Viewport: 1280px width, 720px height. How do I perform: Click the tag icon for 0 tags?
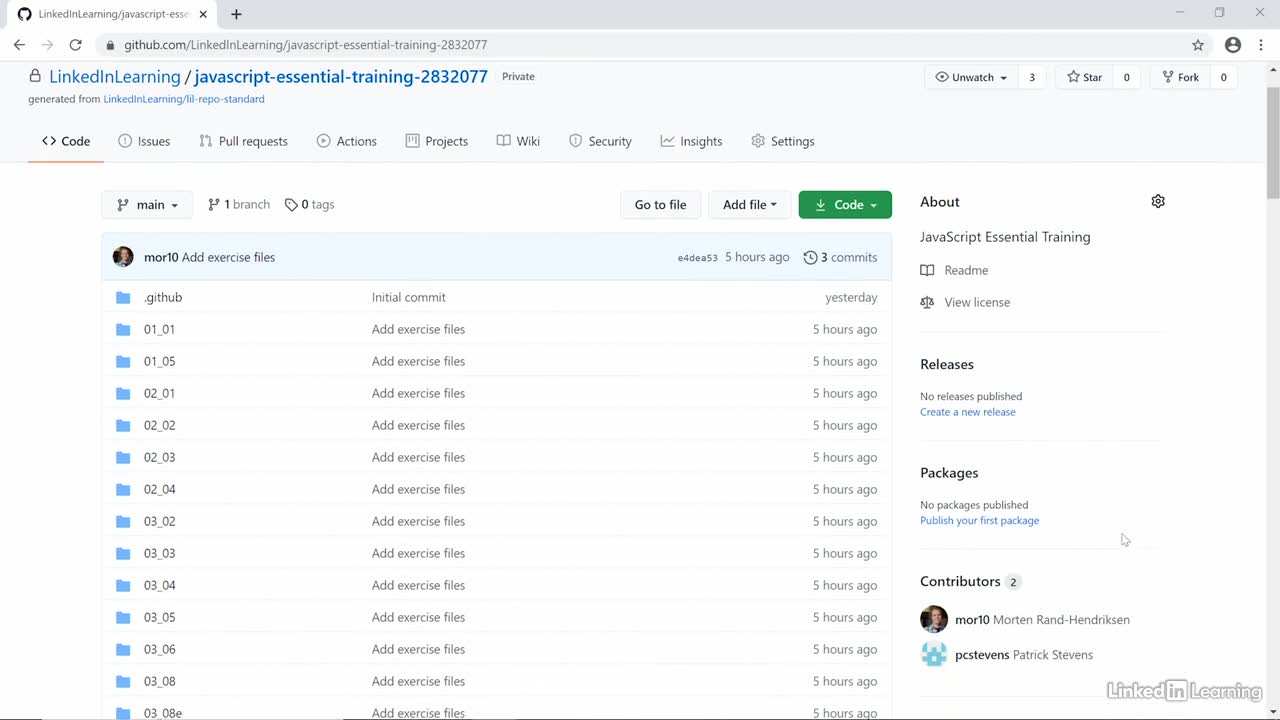click(291, 204)
